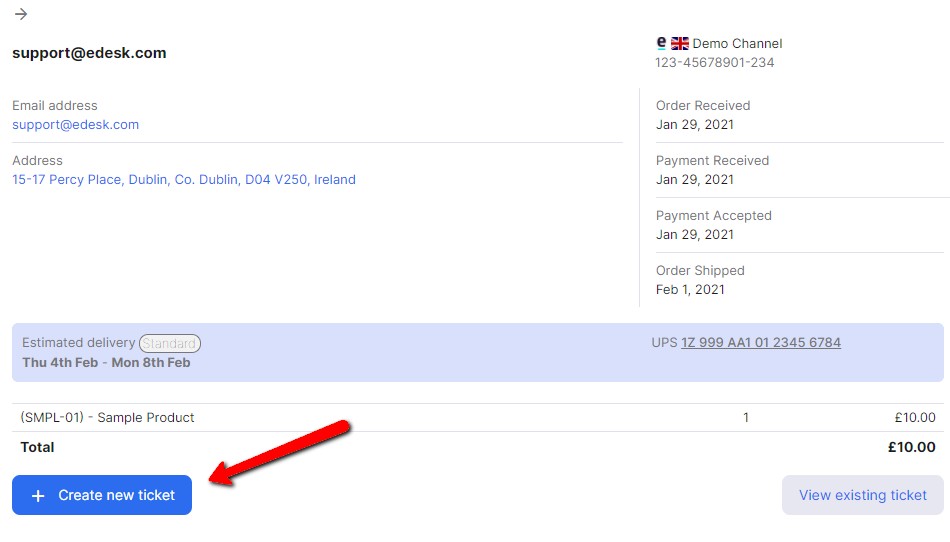Click the Standard delivery badge

(x=170, y=343)
